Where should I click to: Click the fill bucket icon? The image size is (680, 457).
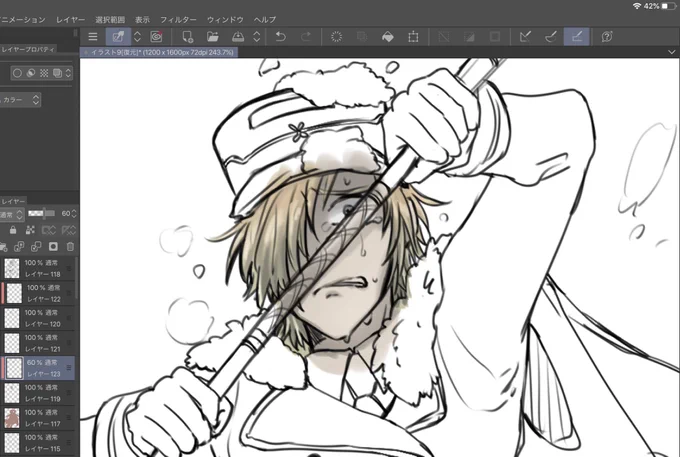(x=388, y=37)
